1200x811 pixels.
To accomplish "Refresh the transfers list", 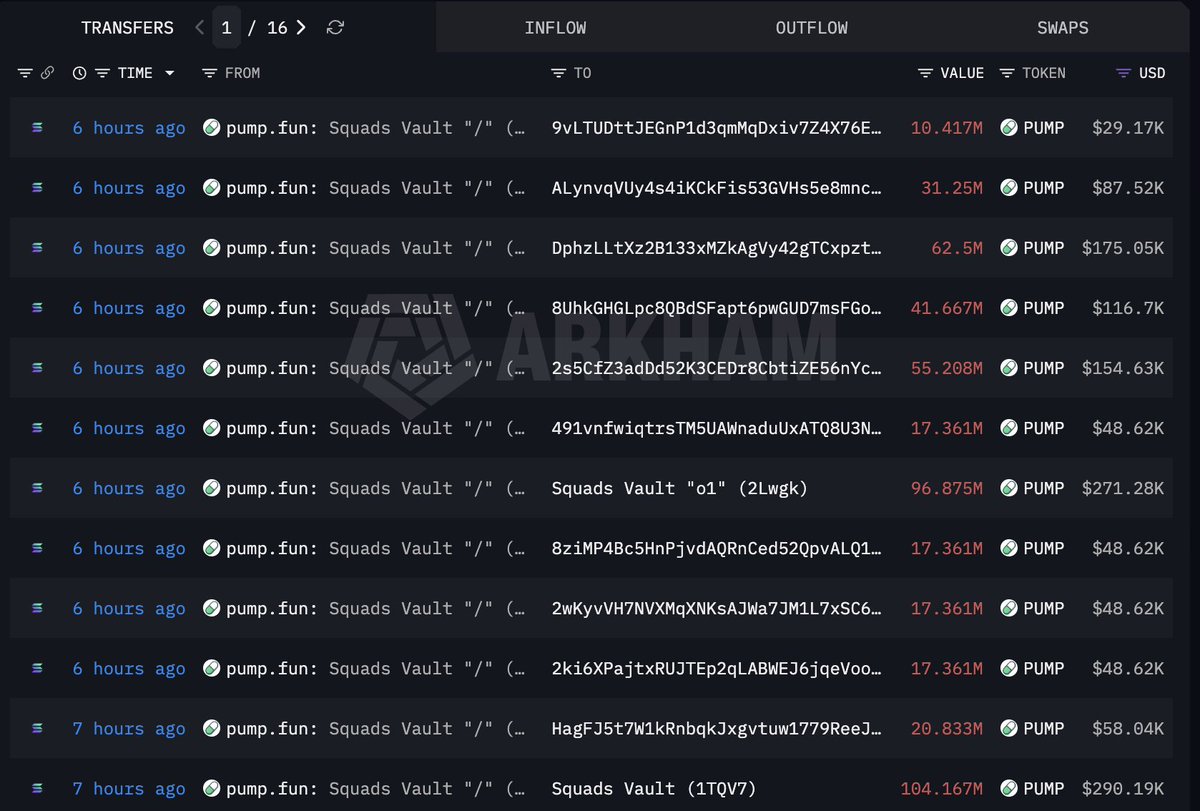I will [x=336, y=28].
